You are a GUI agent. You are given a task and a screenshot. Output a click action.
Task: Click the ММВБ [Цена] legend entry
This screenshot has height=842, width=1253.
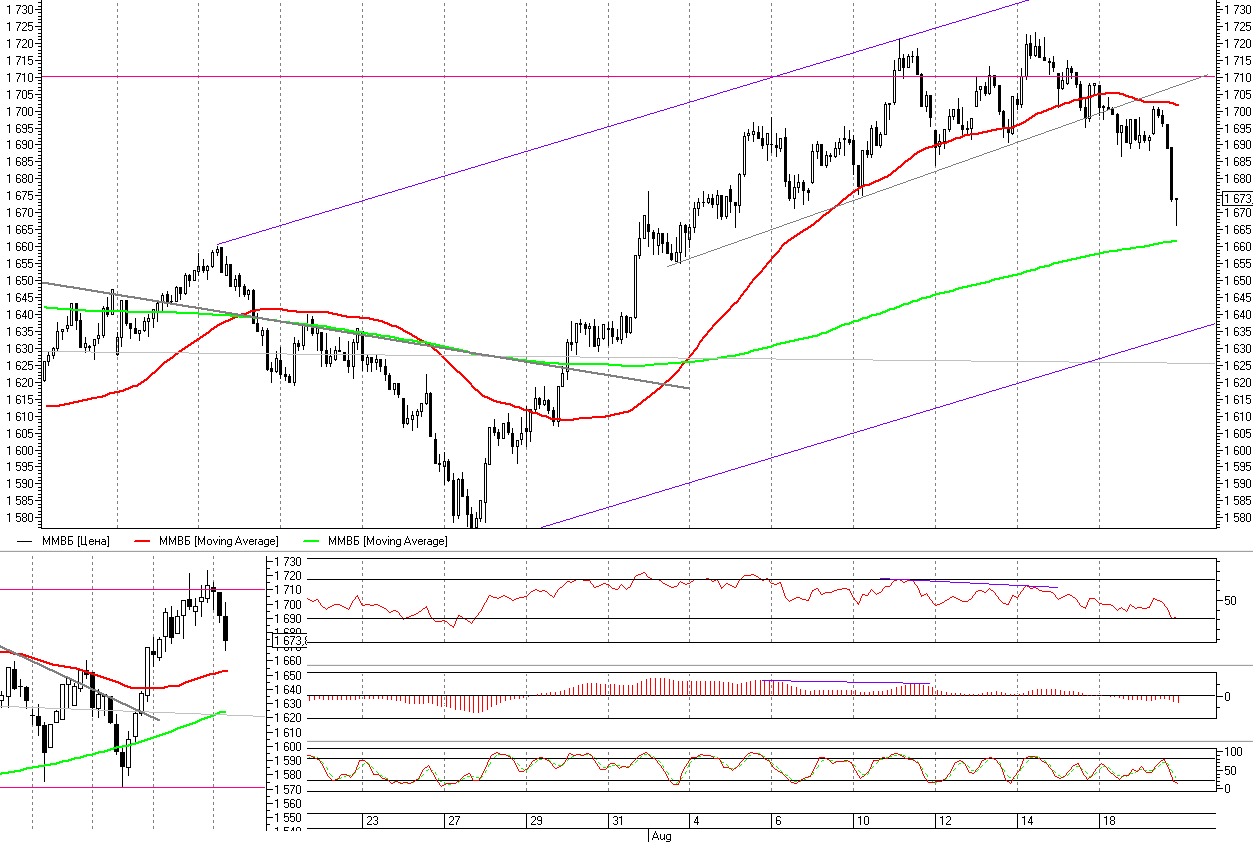[x=76, y=541]
